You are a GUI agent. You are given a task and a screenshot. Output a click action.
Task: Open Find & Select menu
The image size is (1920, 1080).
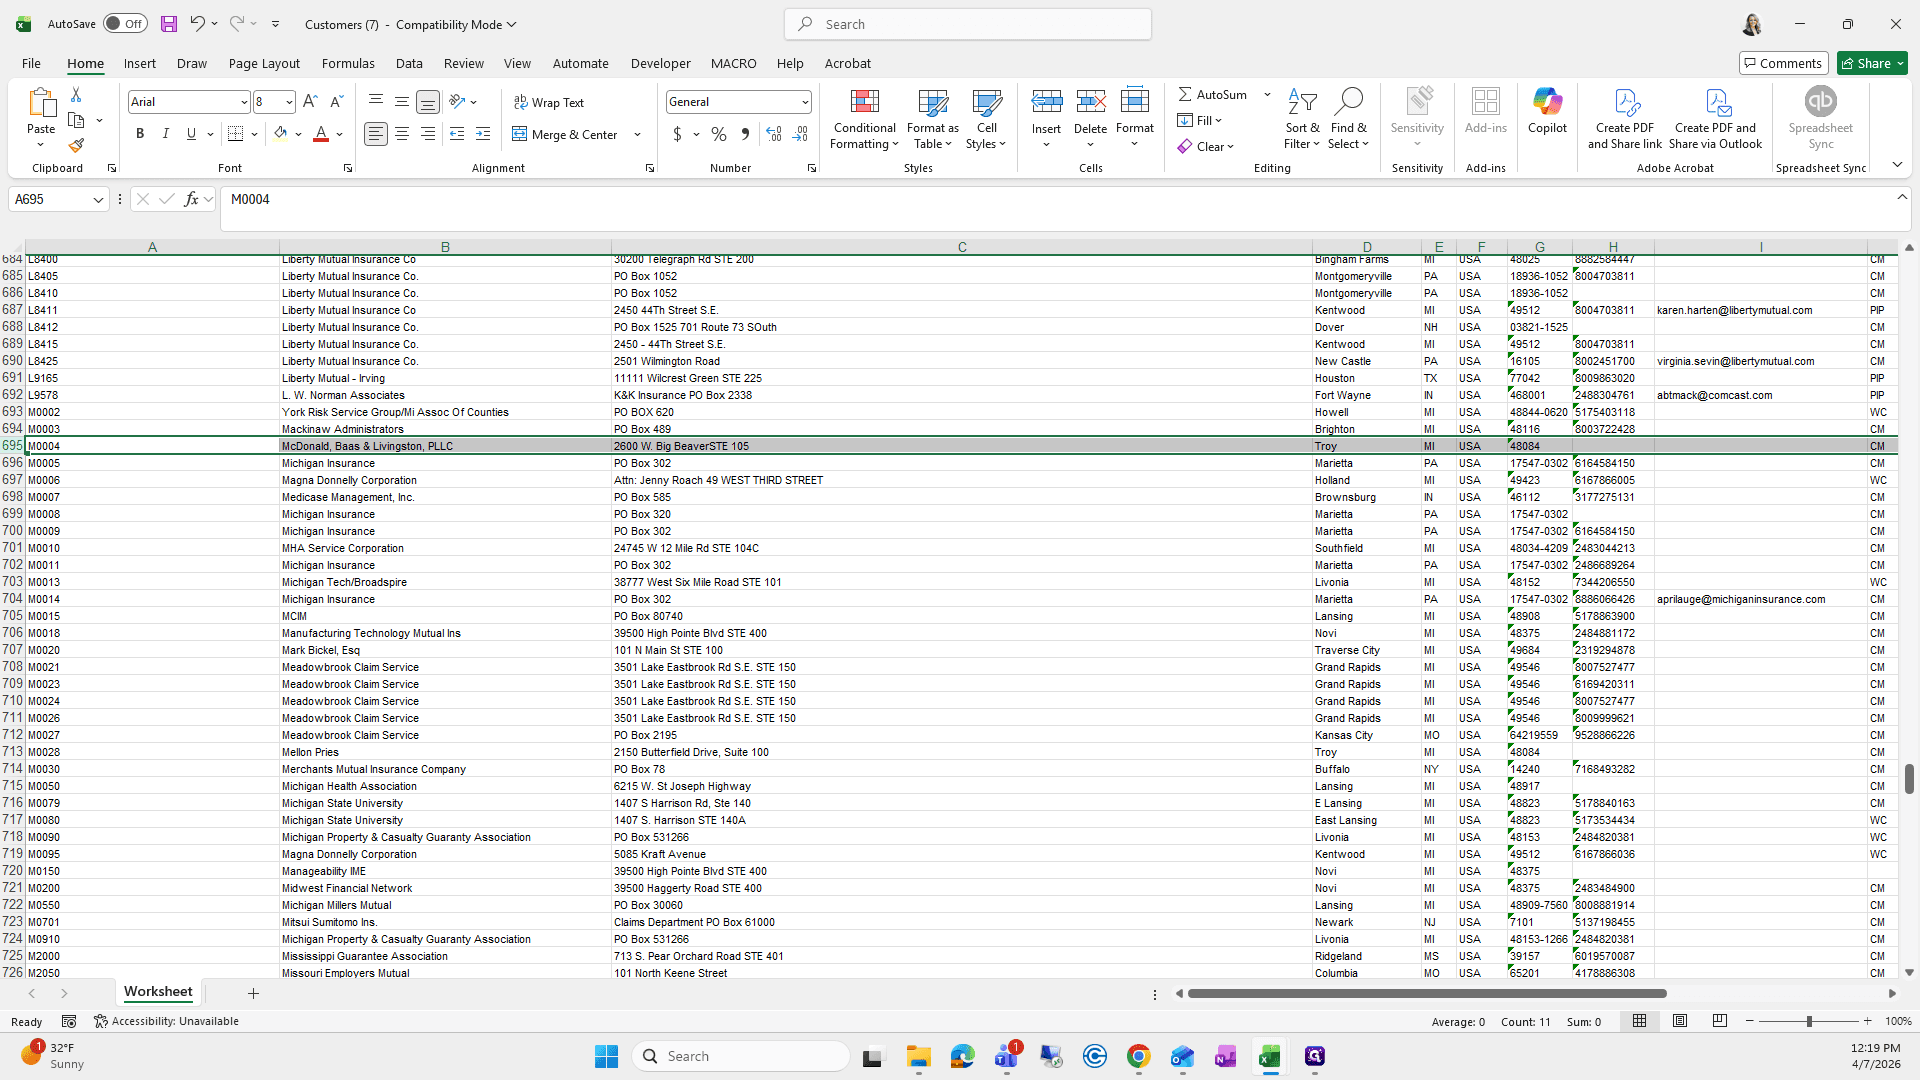click(x=1349, y=120)
